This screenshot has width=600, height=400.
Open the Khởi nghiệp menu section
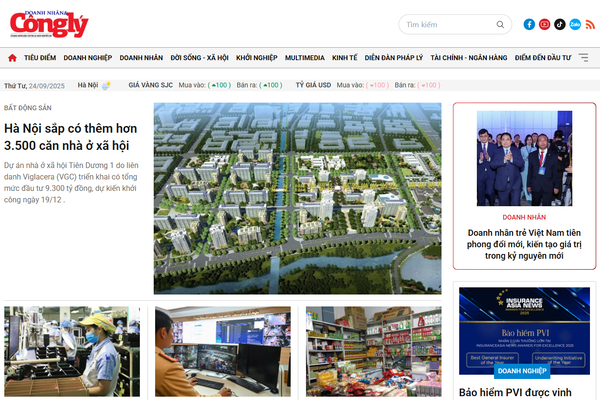pyautogui.click(x=256, y=58)
